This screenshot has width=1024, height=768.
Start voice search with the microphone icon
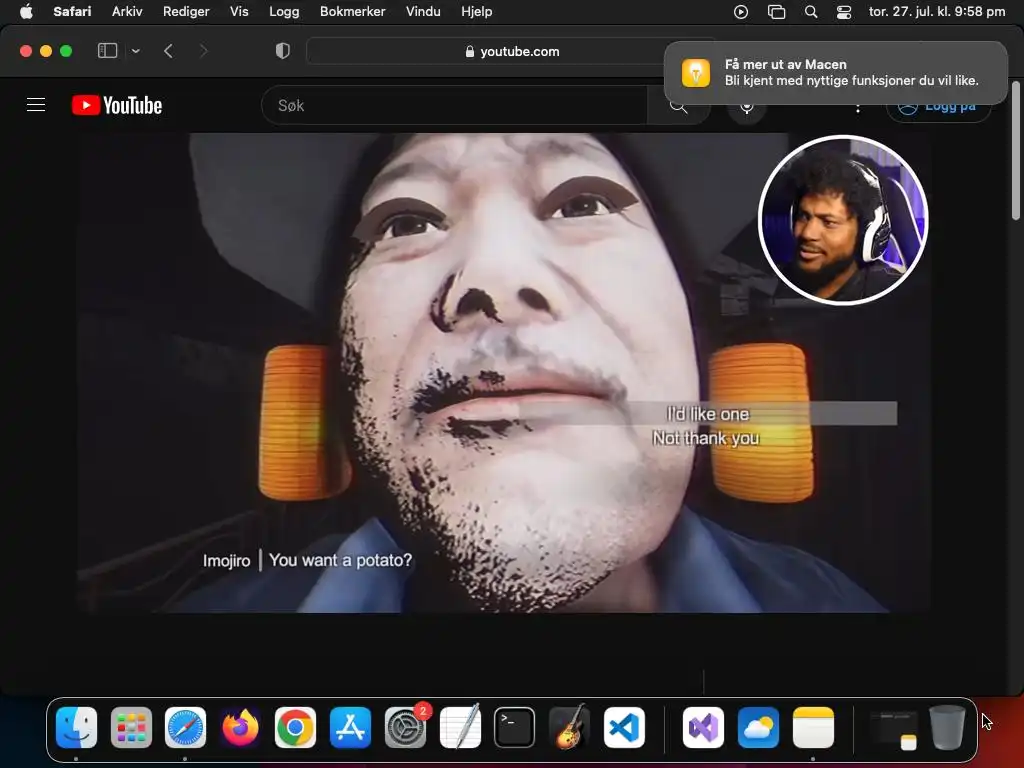746,106
